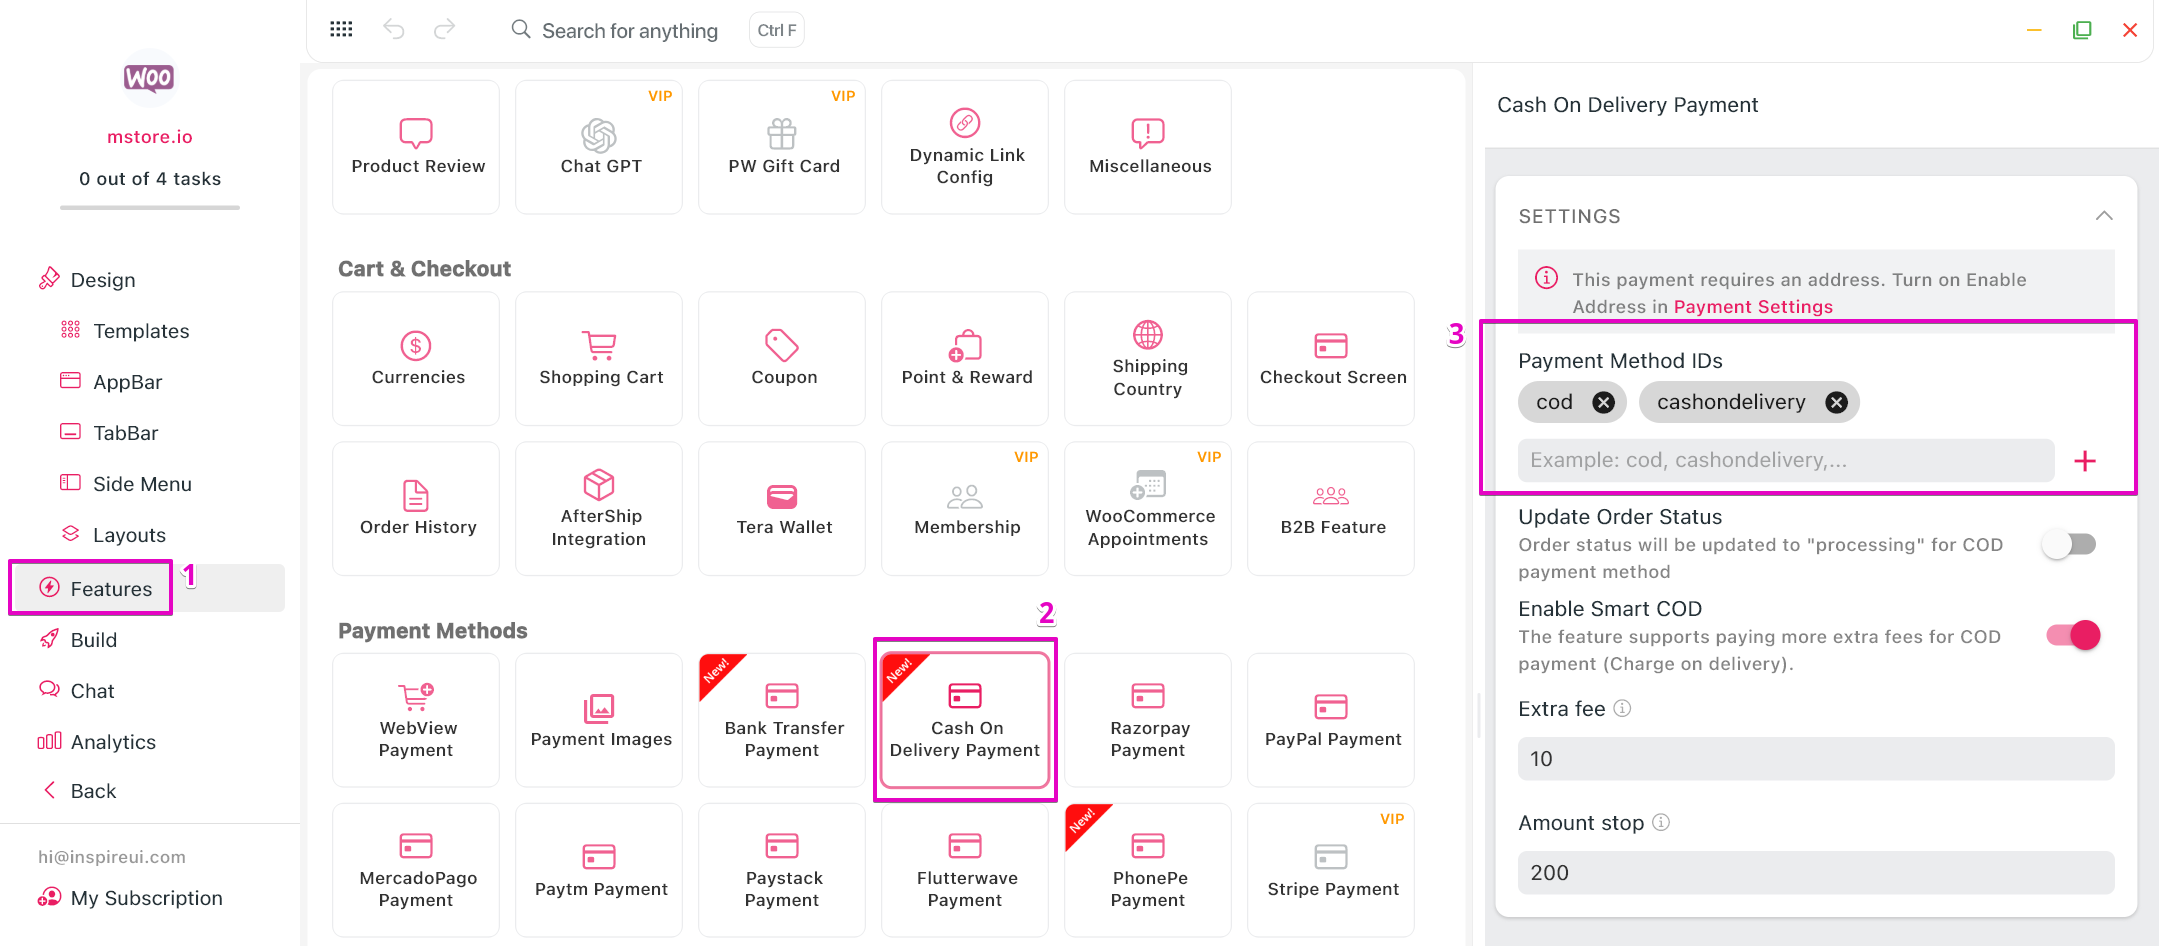Click the redo arrow icon

[x=444, y=30]
